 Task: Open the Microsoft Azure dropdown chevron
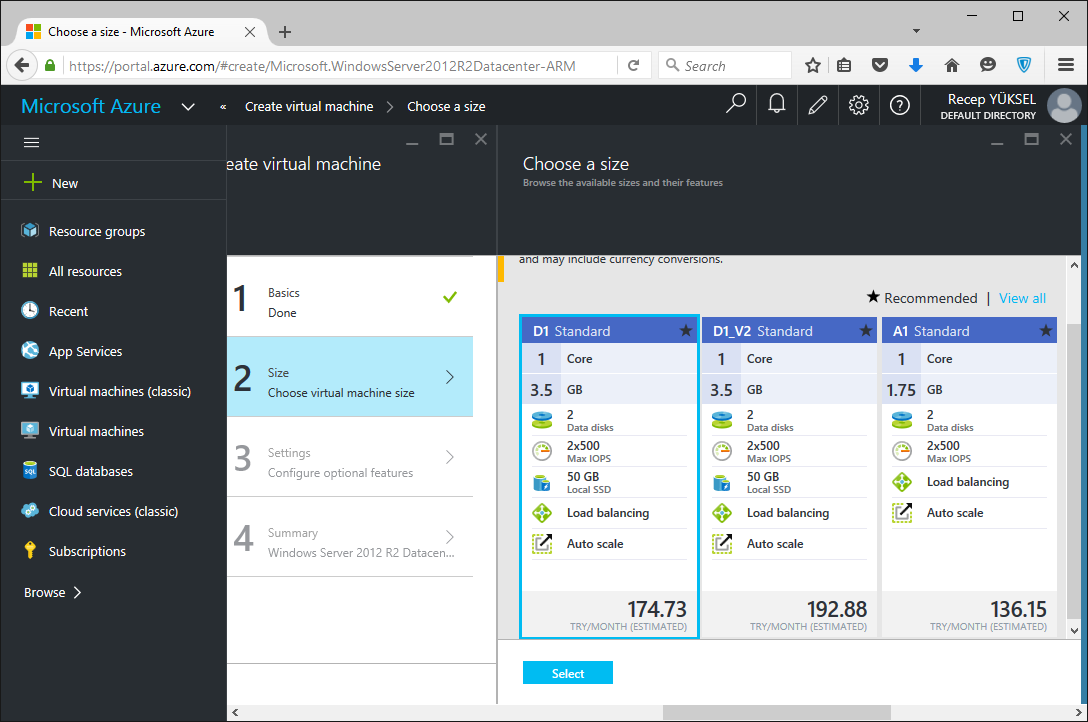coord(187,107)
